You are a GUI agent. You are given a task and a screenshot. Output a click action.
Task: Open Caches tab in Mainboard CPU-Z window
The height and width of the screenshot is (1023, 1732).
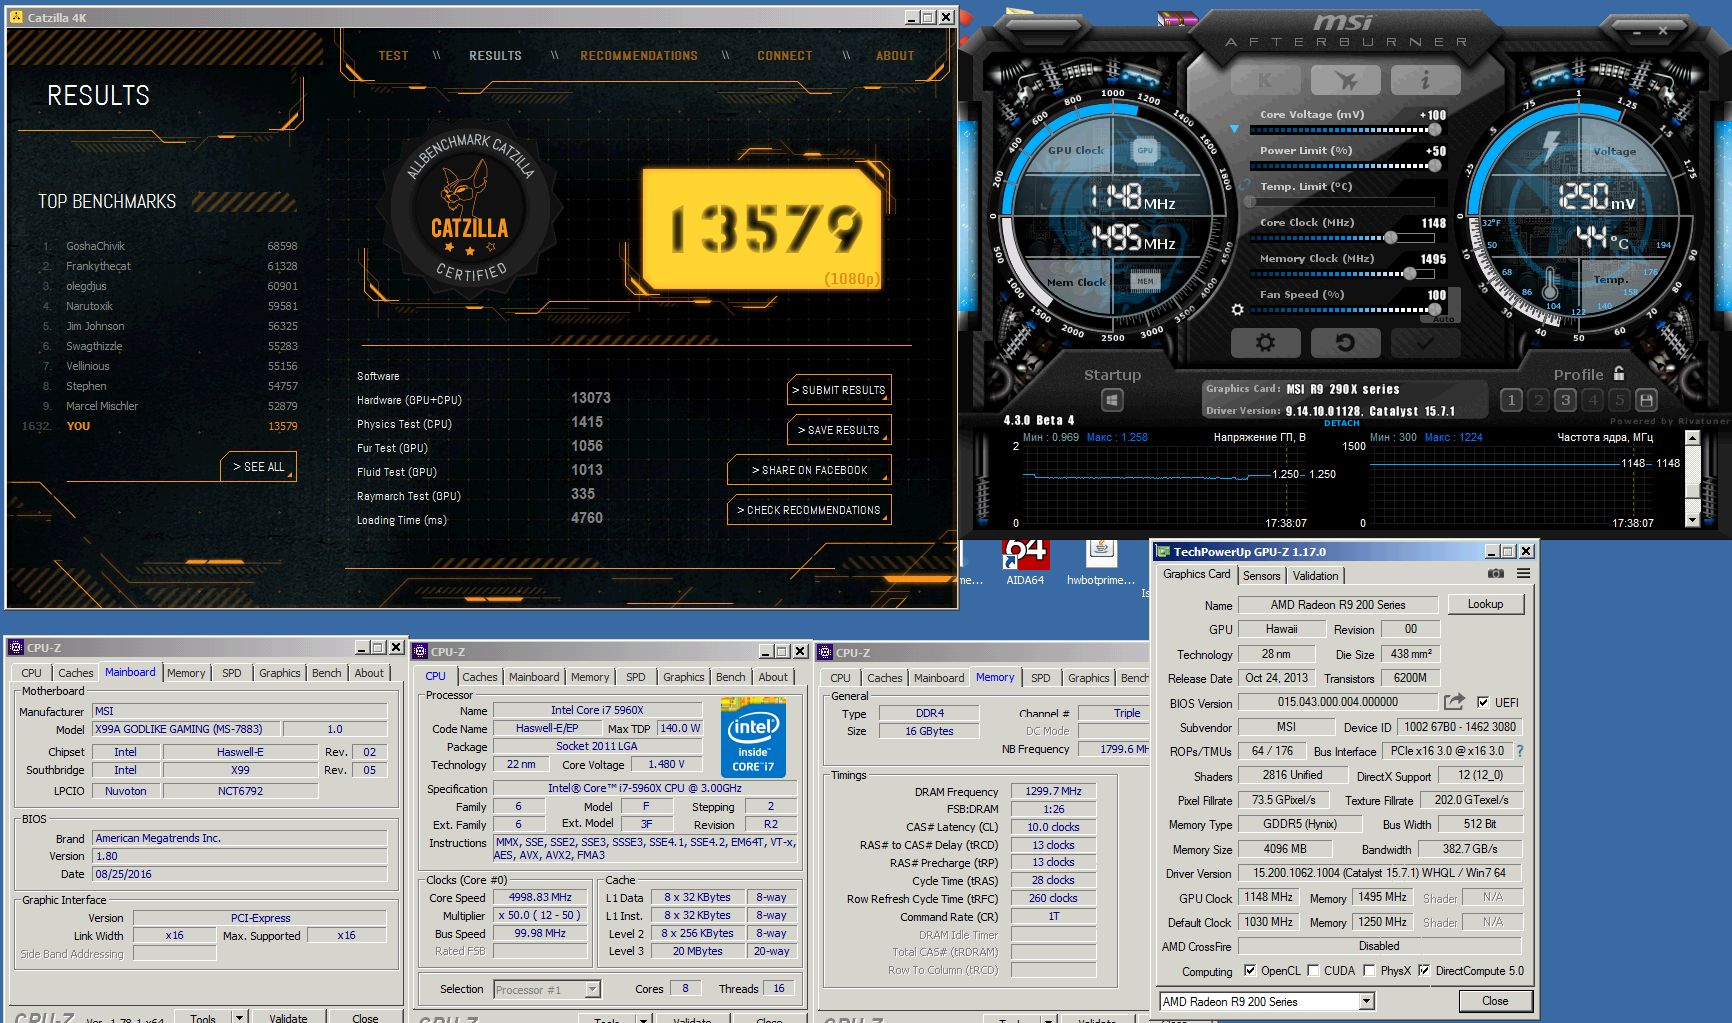[75, 673]
